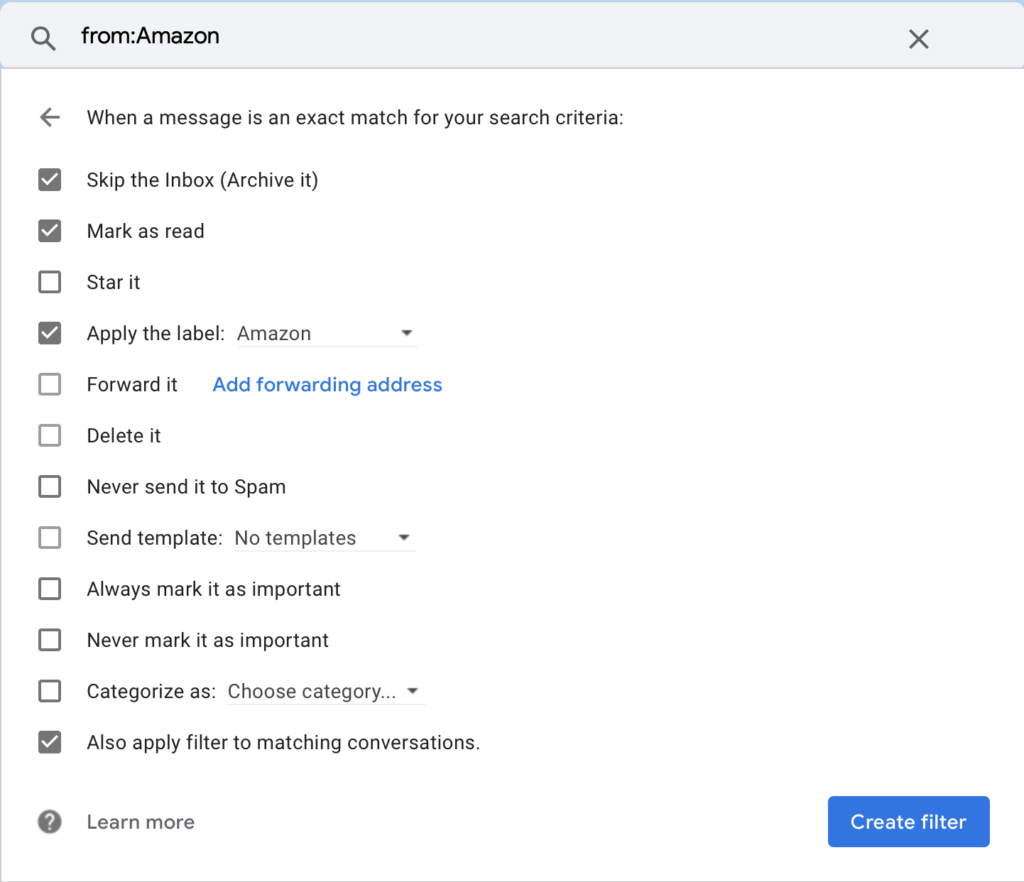Screen dimensions: 1024x882
Task: Click into the from:Amazon search field
Action: tap(483, 37)
